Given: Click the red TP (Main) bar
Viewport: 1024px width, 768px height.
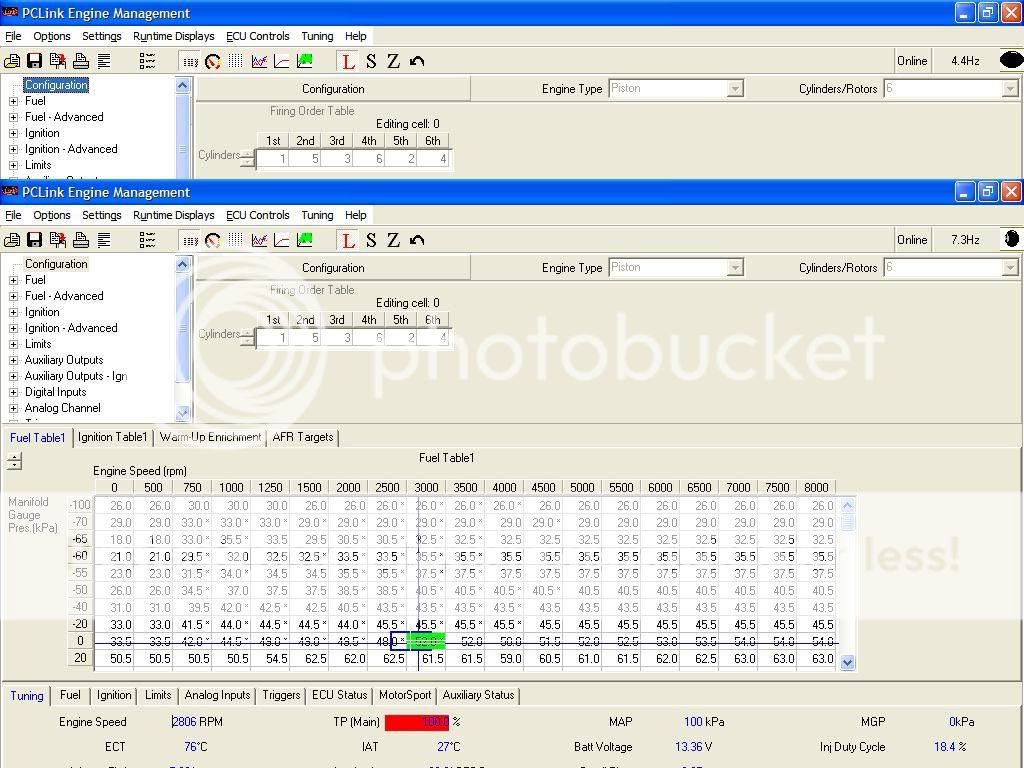Looking at the screenshot, I should point(417,722).
